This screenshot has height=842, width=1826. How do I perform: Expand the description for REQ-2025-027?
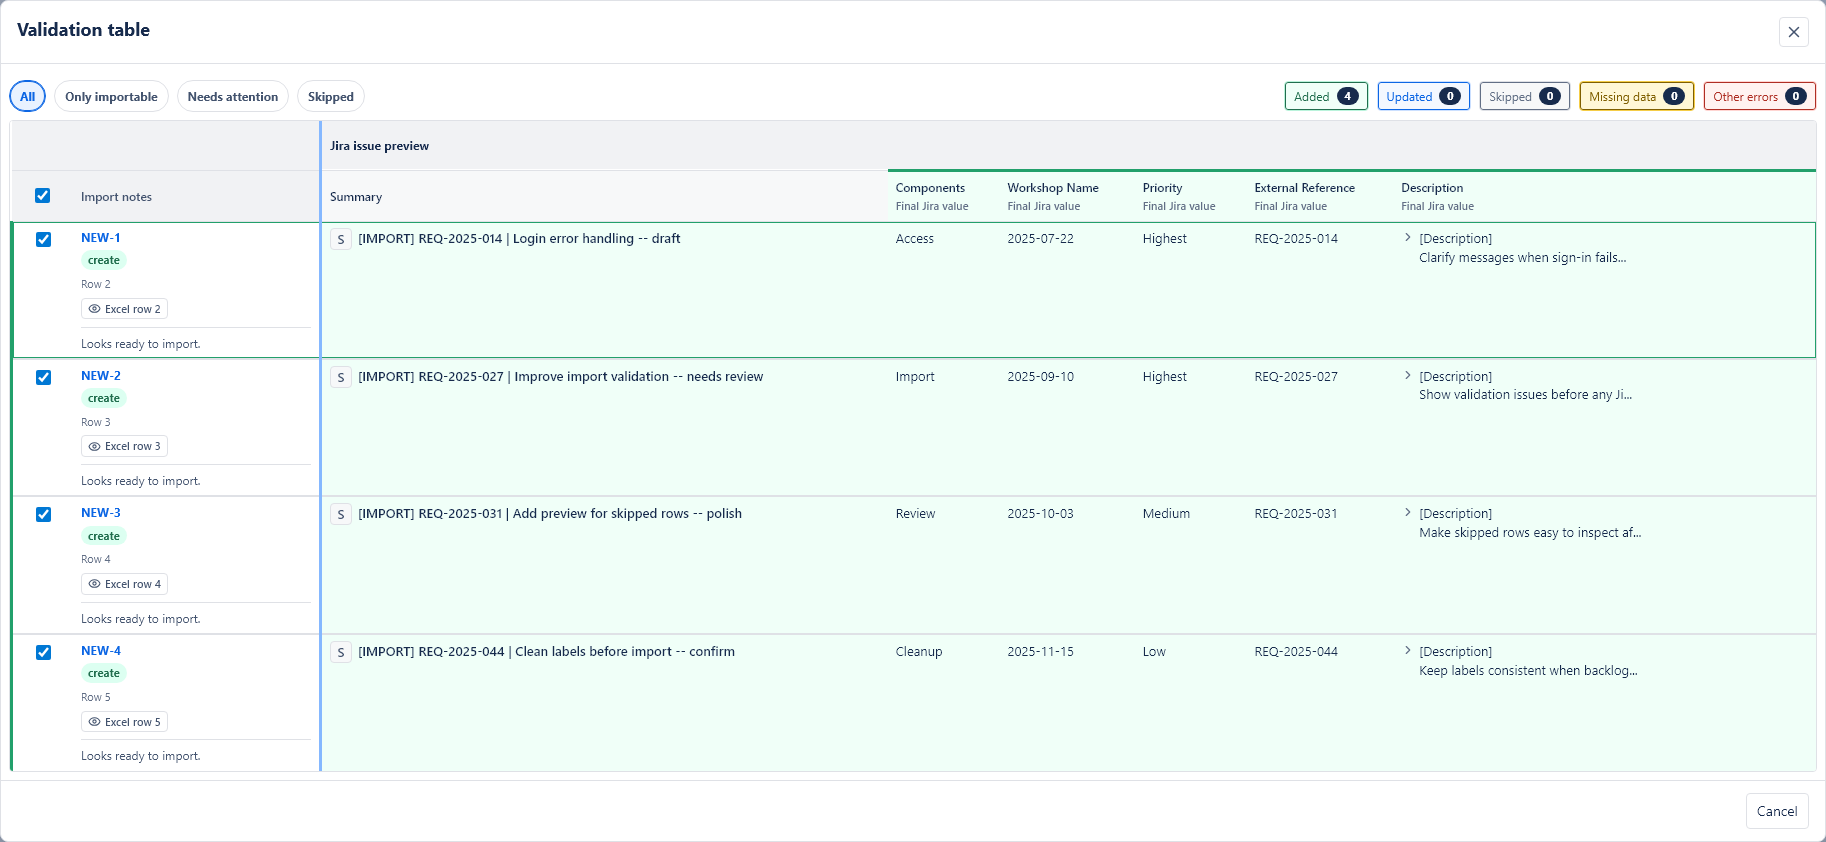pos(1408,376)
